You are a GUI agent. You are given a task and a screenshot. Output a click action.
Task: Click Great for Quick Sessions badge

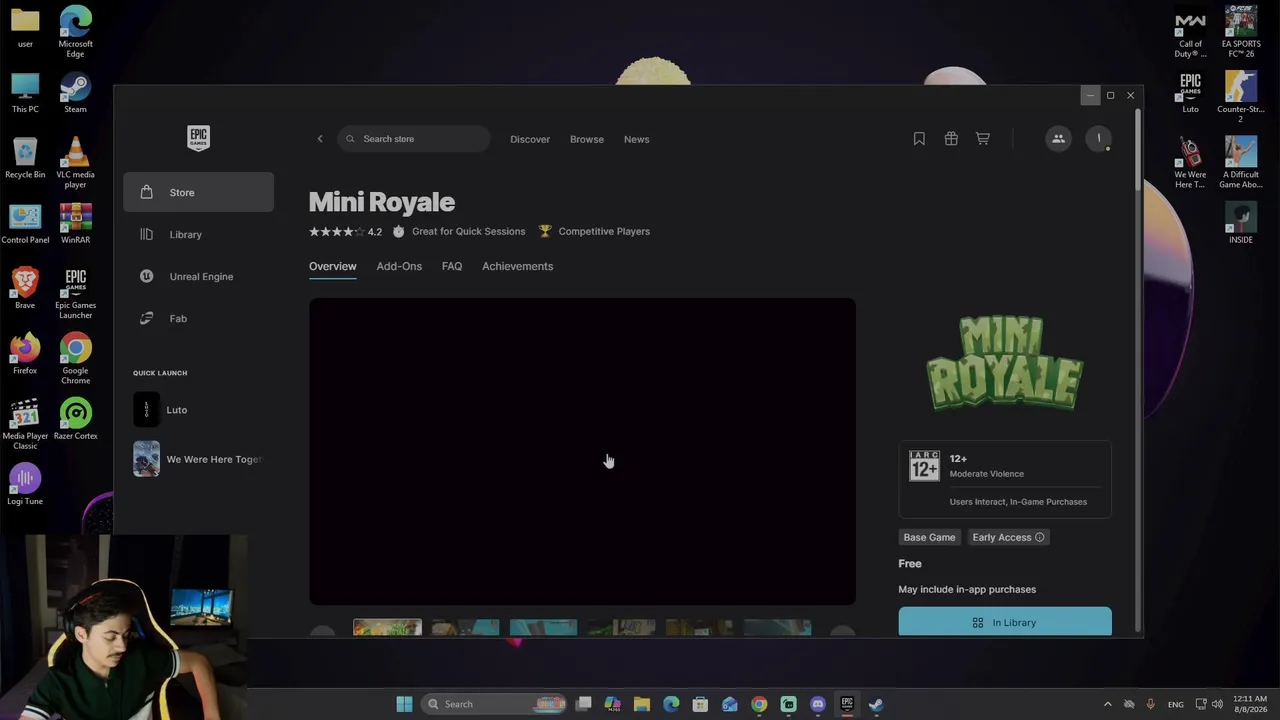459,231
